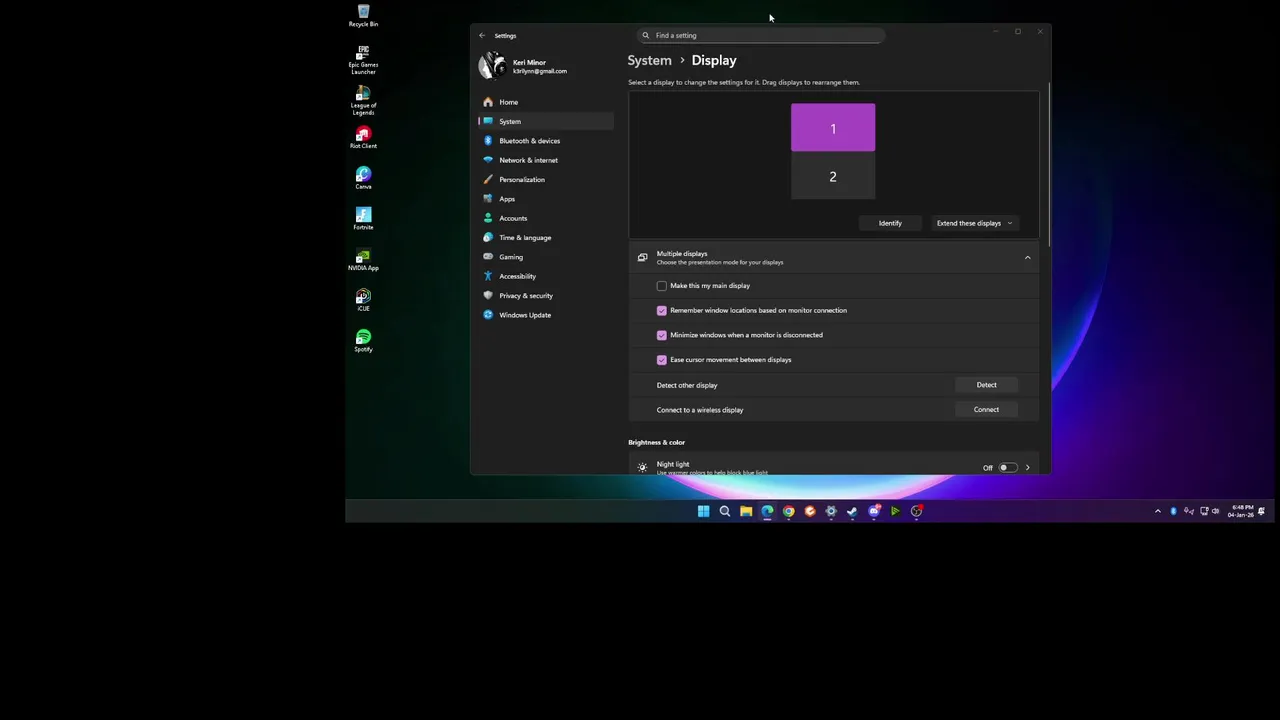Select the Canva desktop shortcut
The image size is (1280, 720).
[x=363, y=178]
